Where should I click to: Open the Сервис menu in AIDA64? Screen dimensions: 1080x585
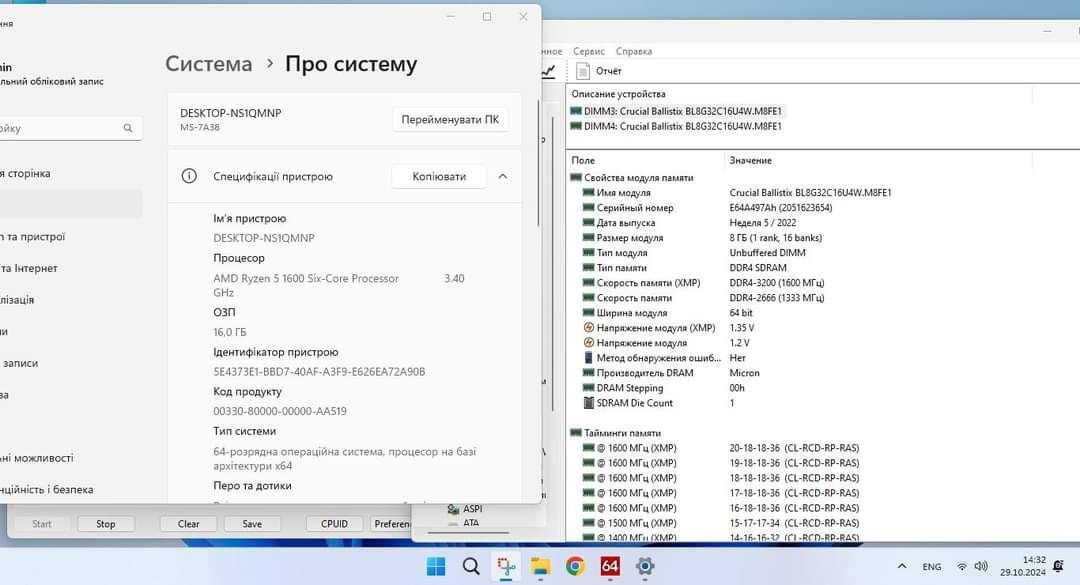[589, 51]
